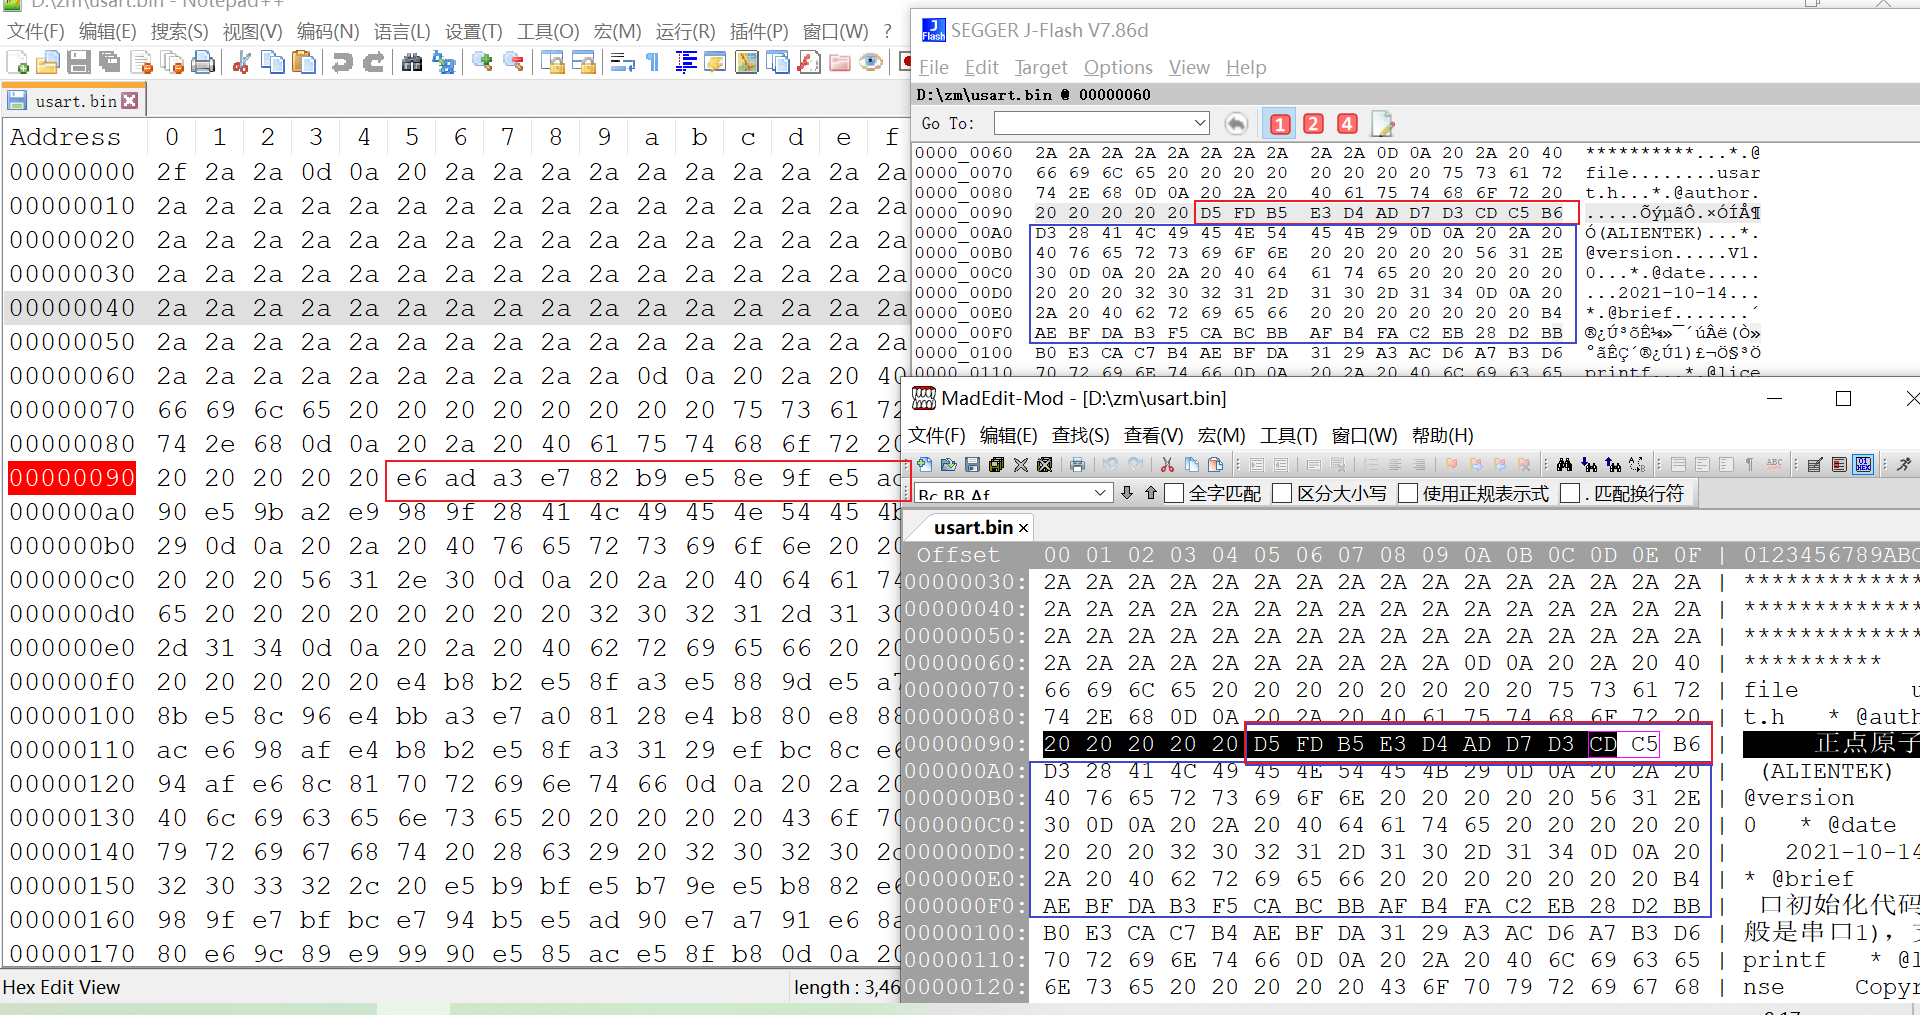The width and height of the screenshot is (1920, 1015).
Task: Click J-Flash edit data pencil icon
Action: [1383, 124]
